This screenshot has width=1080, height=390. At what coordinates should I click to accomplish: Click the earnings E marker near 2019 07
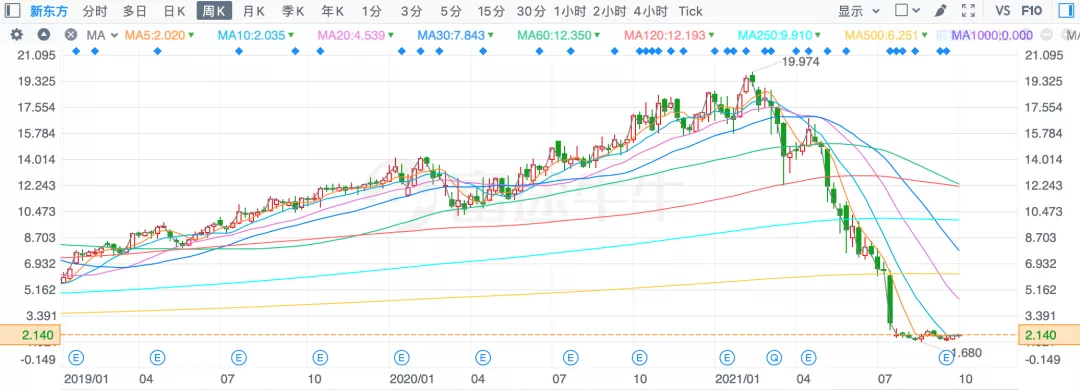coord(239,358)
